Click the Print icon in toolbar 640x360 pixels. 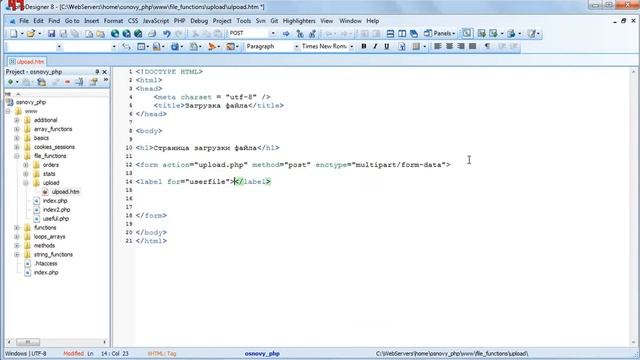pyautogui.click(x=152, y=33)
